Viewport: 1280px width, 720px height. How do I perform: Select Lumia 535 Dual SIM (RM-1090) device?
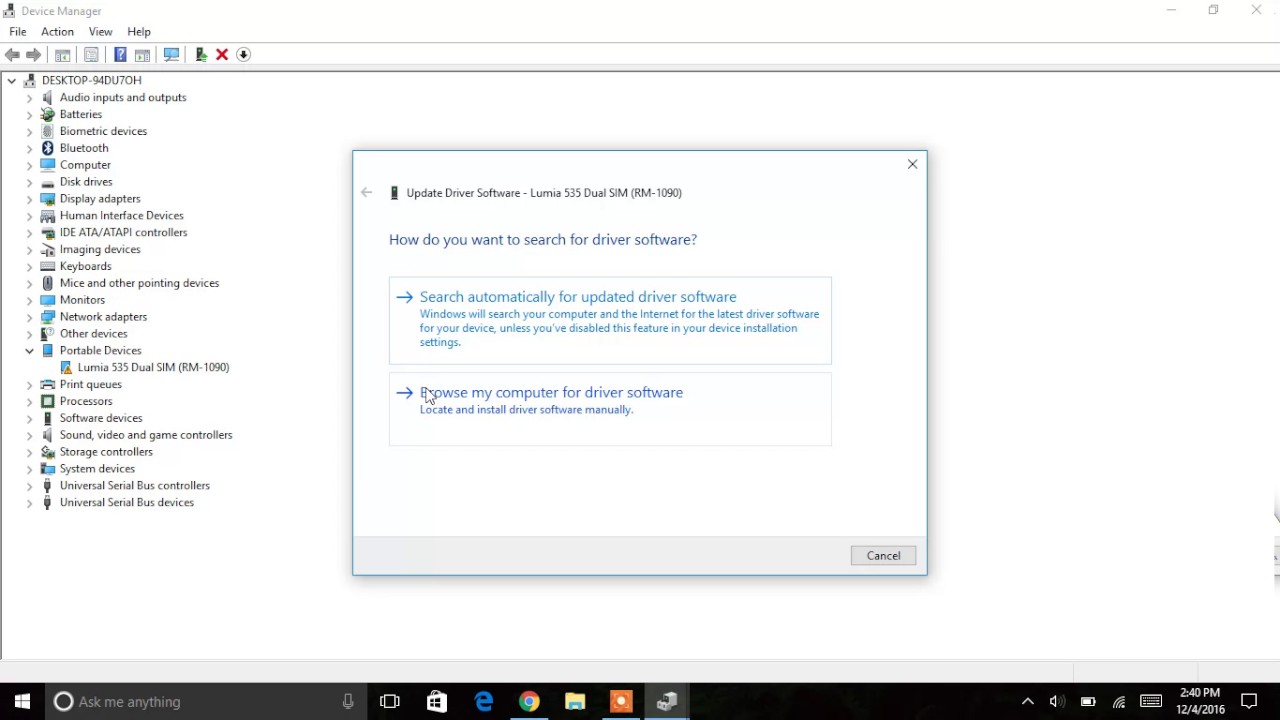click(153, 367)
